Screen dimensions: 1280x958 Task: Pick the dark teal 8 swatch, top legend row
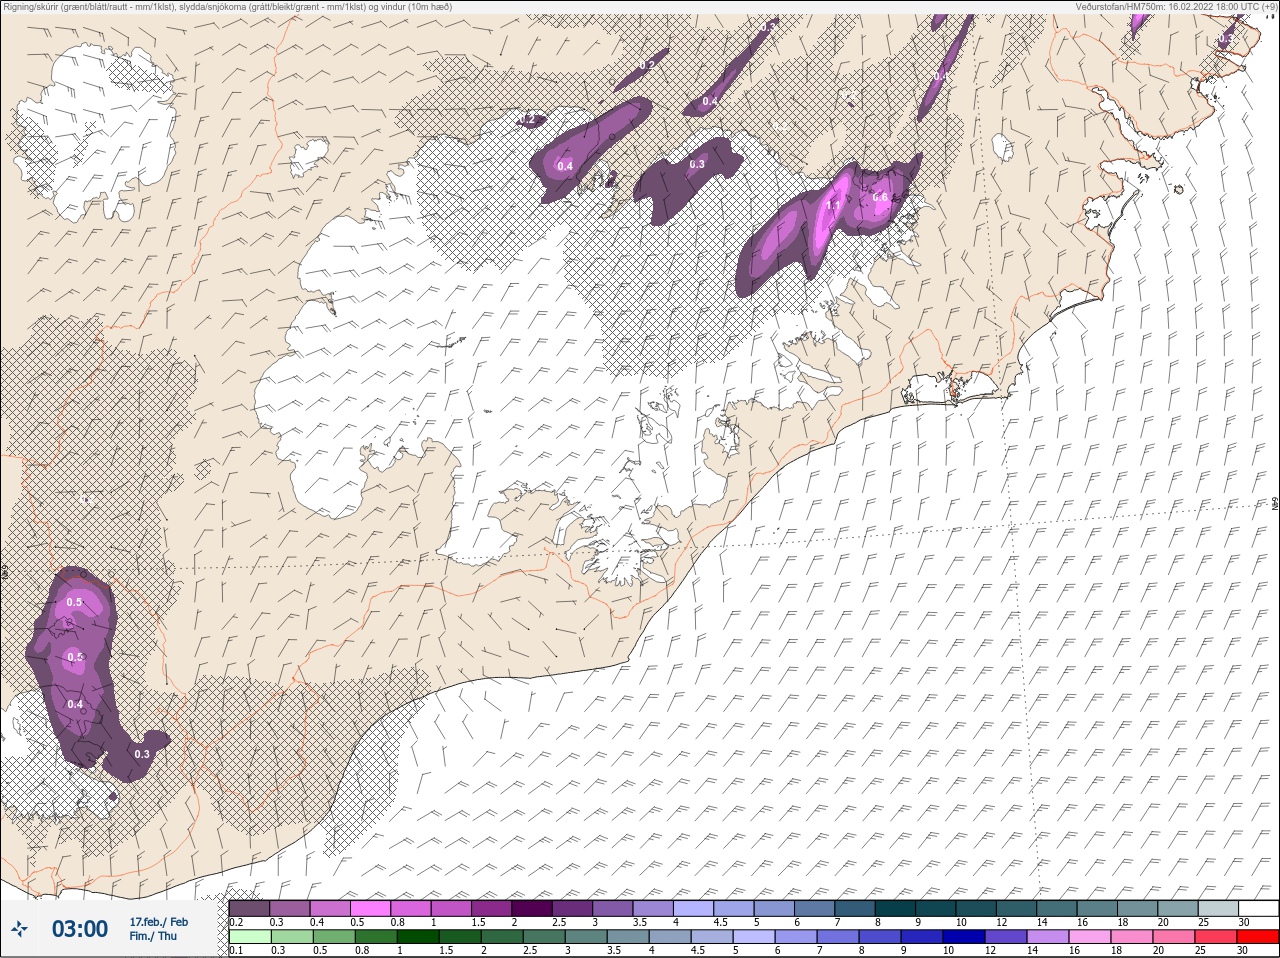point(895,909)
